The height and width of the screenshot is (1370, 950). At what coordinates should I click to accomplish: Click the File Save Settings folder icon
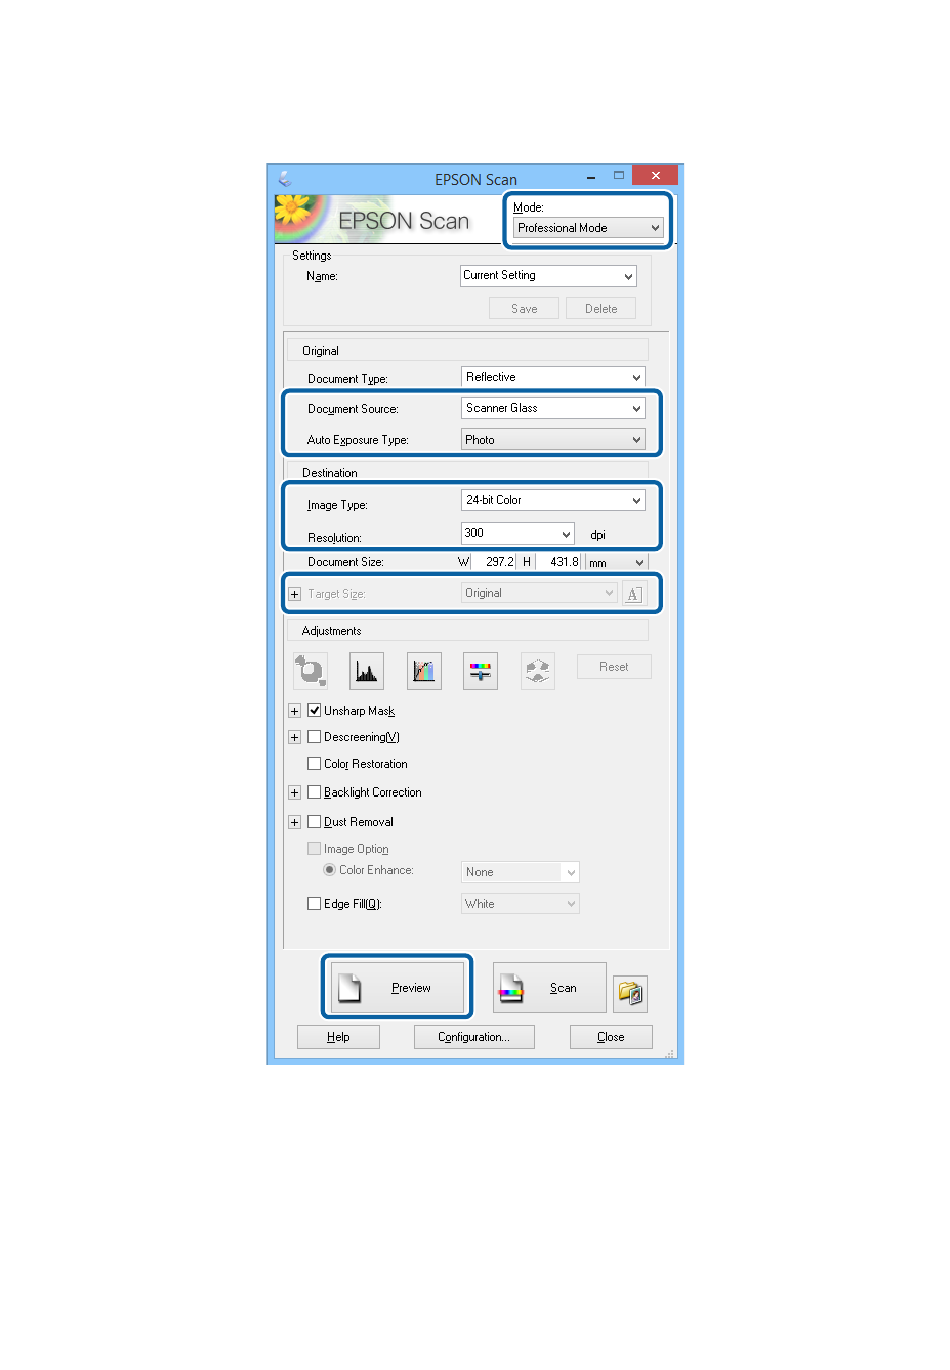pos(631,993)
